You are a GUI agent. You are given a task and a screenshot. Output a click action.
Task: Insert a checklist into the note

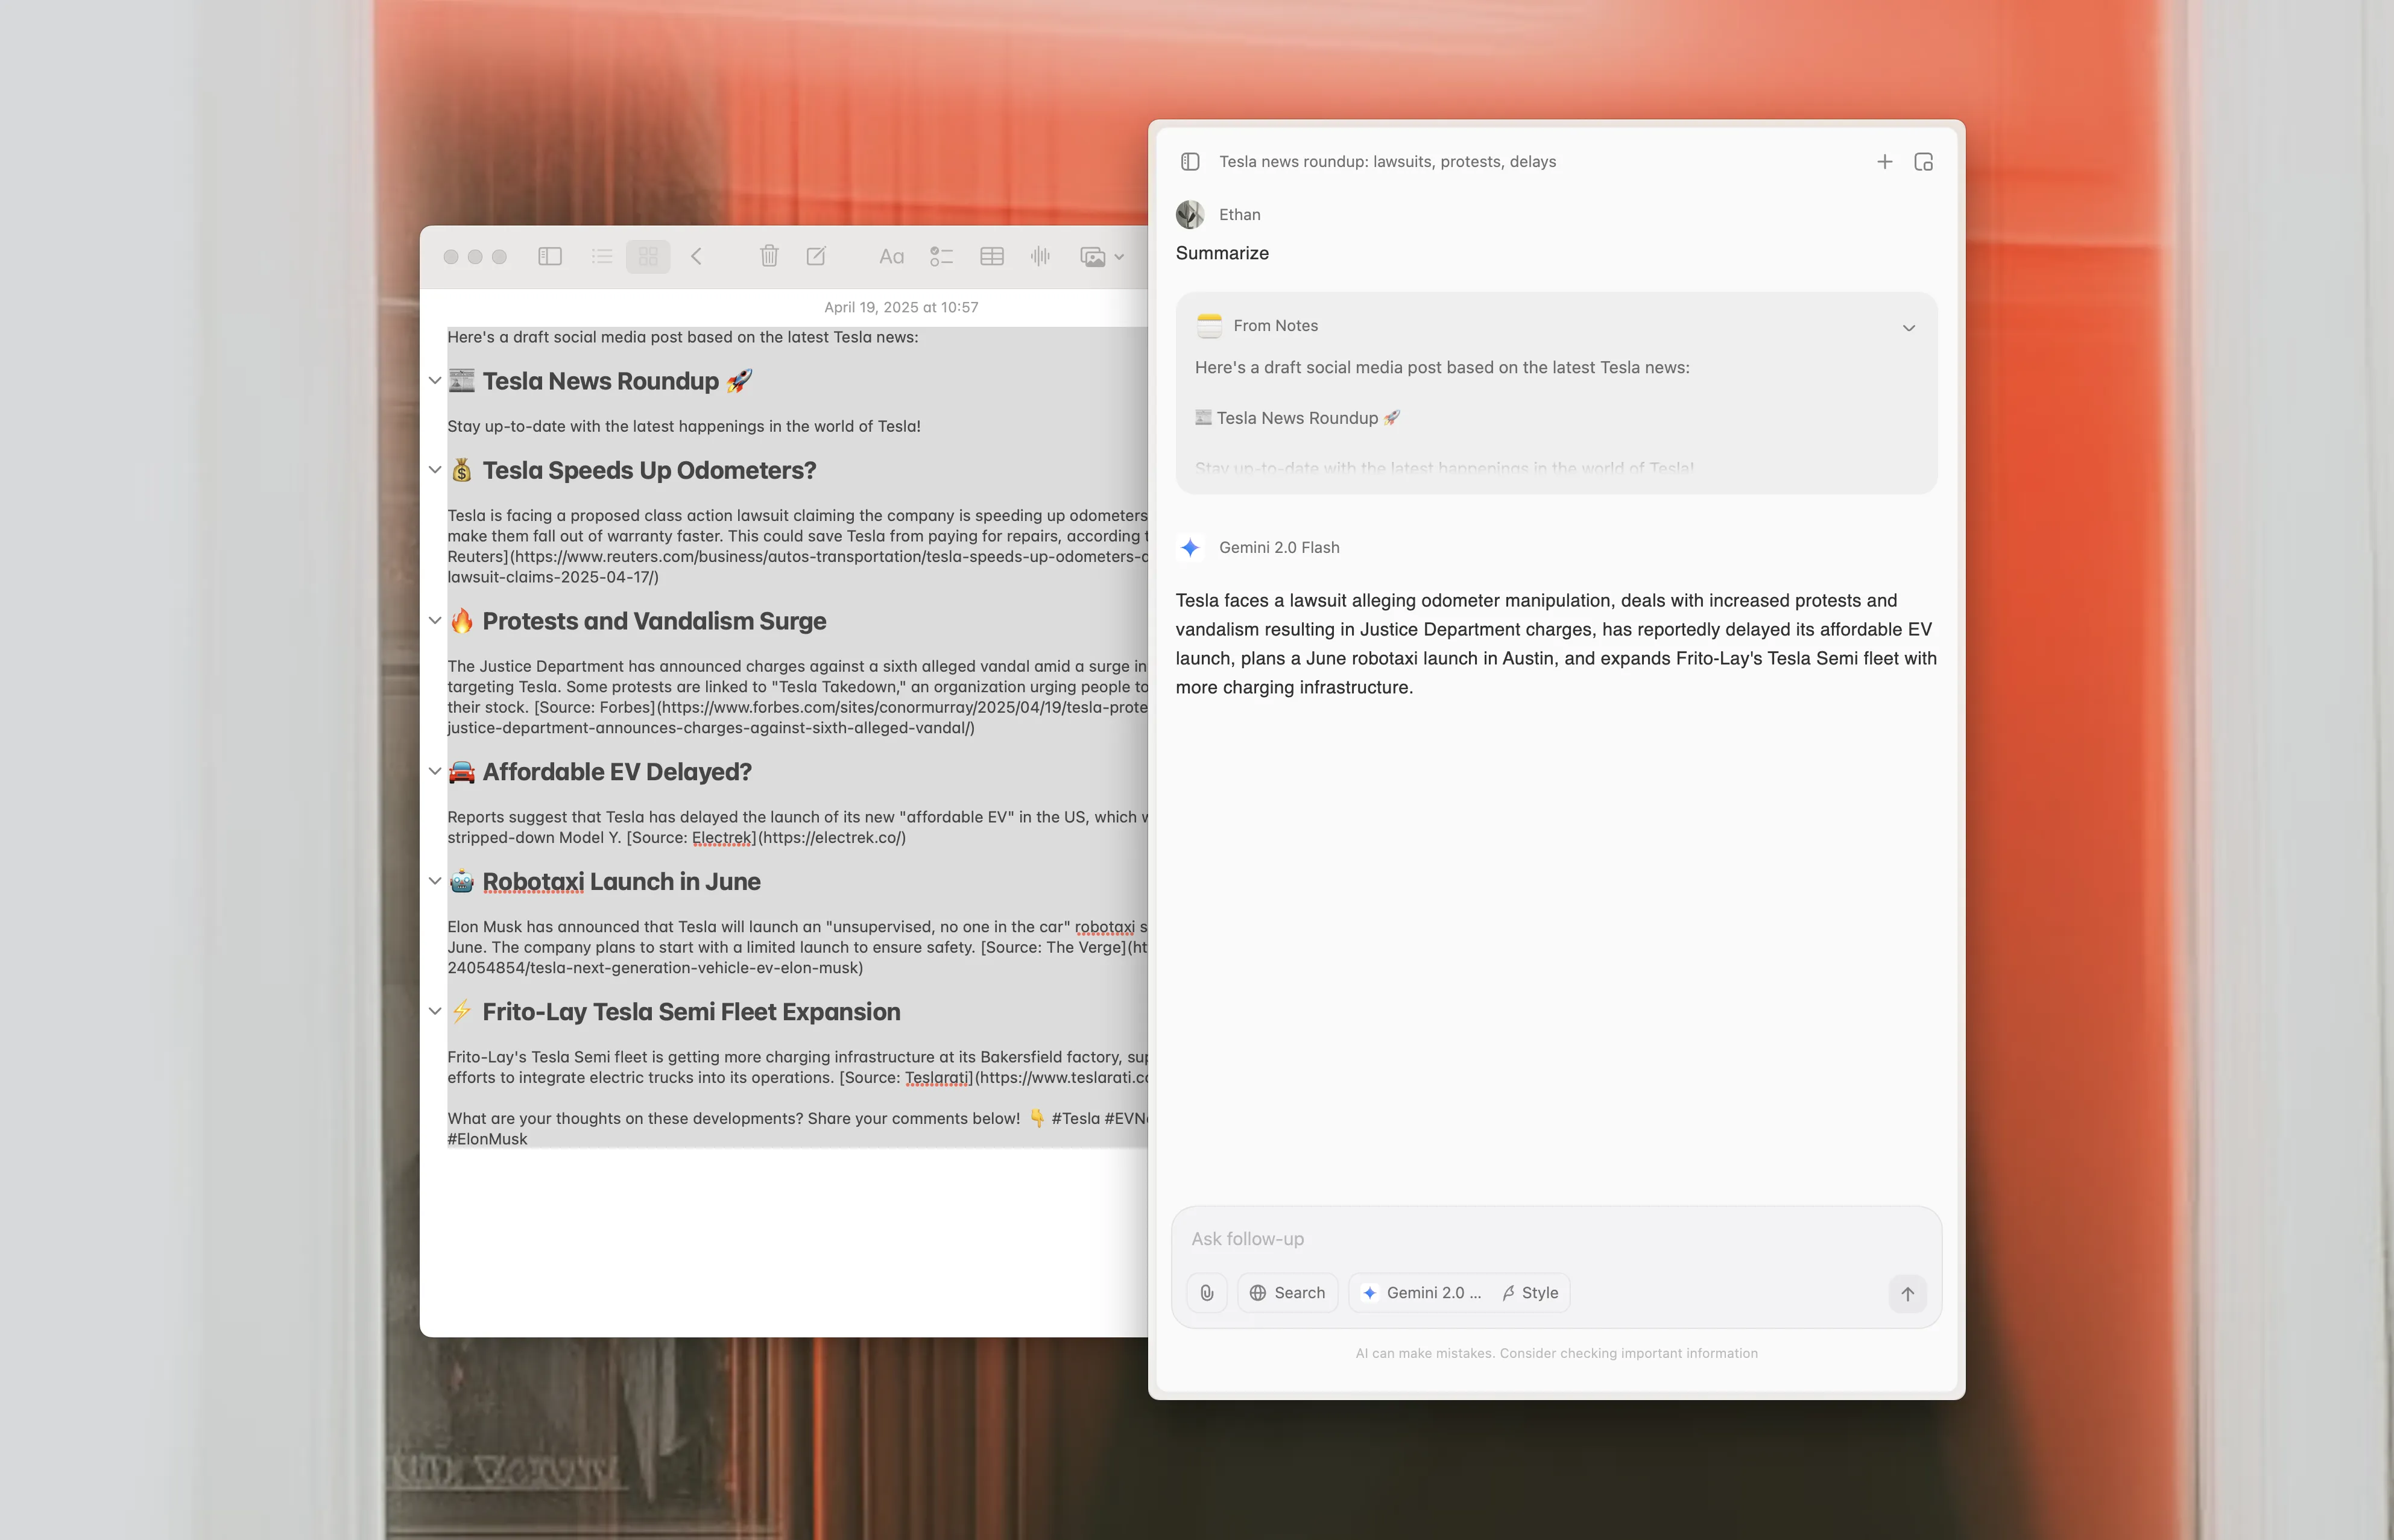pyautogui.click(x=941, y=256)
